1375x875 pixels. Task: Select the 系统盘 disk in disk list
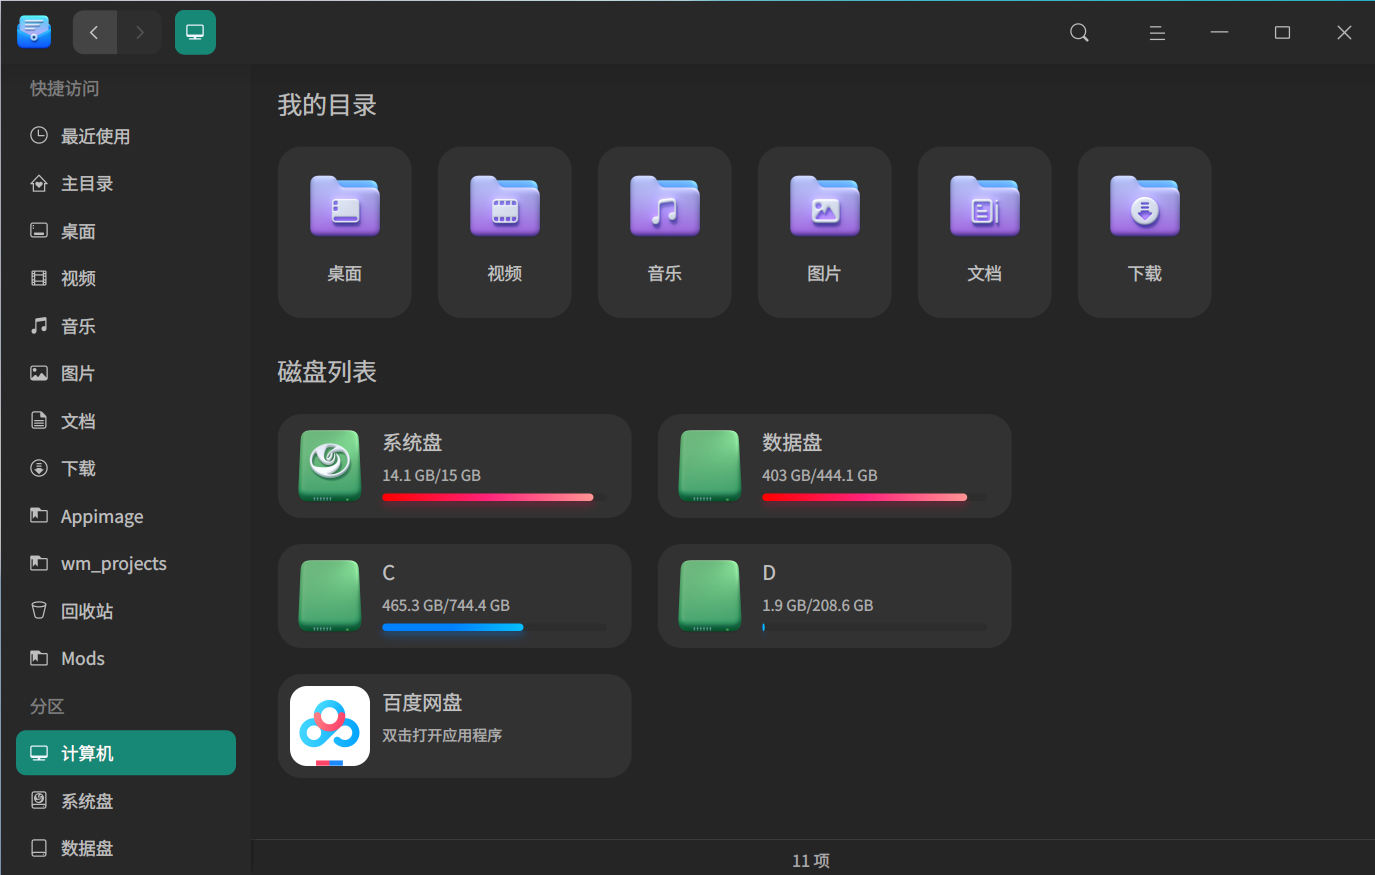[455, 466]
